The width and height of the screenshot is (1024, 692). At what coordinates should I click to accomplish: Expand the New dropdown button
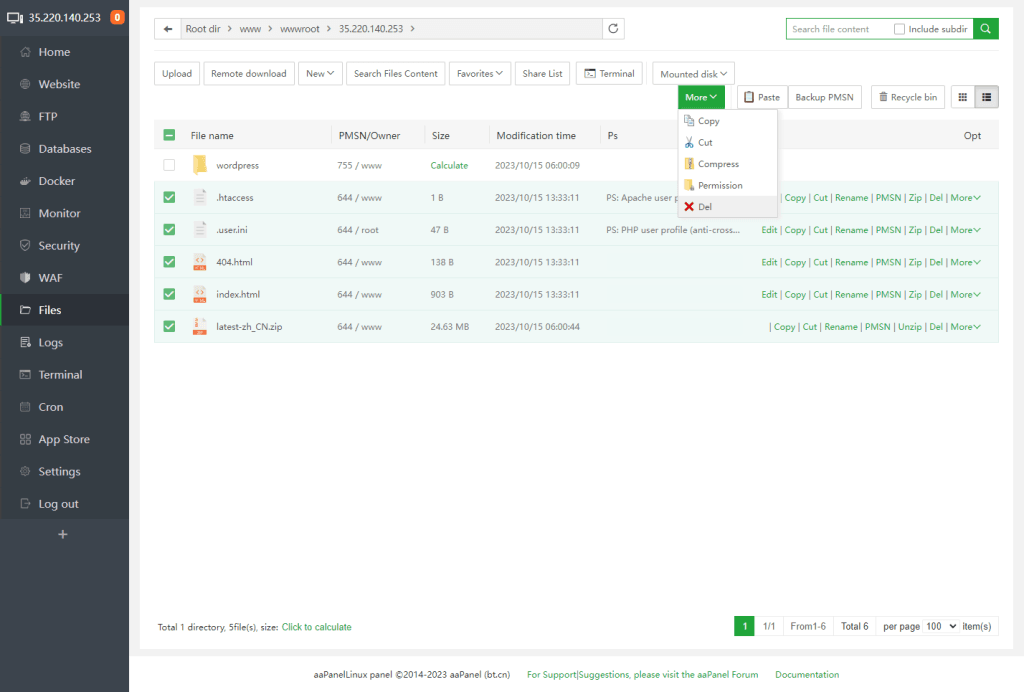(321, 73)
